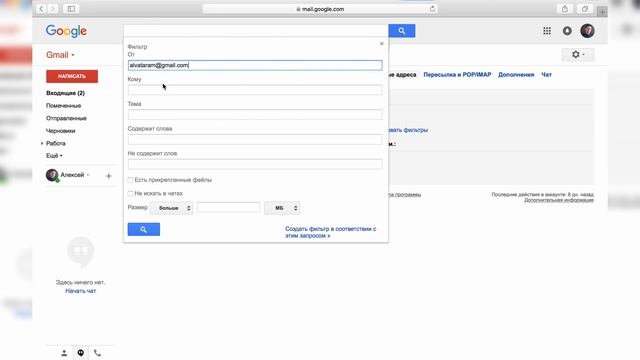Click Создать фильтр в соответствии с этим запросом
The image size is (640, 360).
331,232
